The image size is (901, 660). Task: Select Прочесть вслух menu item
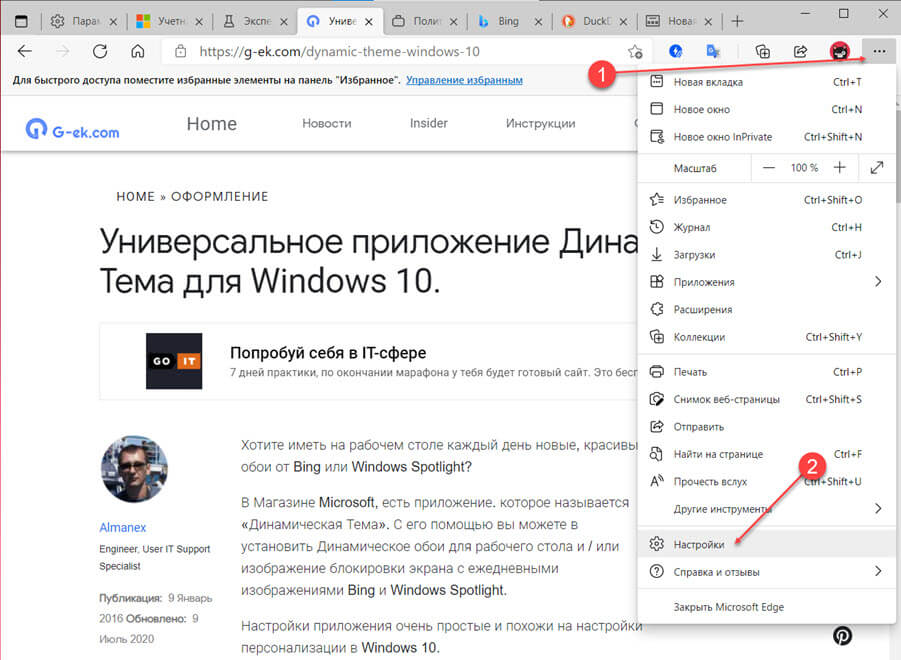pos(767,482)
